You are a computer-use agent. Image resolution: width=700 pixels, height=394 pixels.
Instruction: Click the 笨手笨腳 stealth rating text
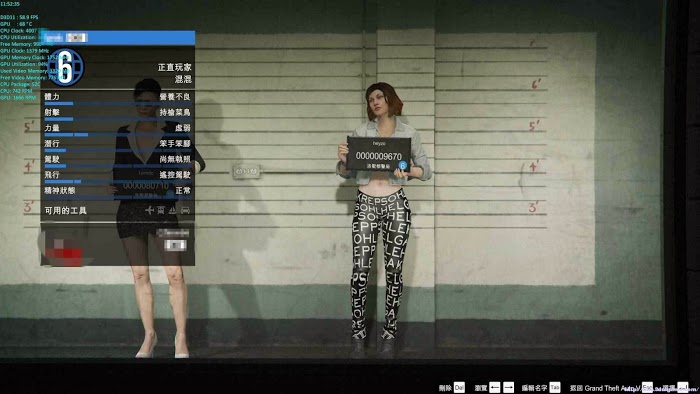coord(175,143)
